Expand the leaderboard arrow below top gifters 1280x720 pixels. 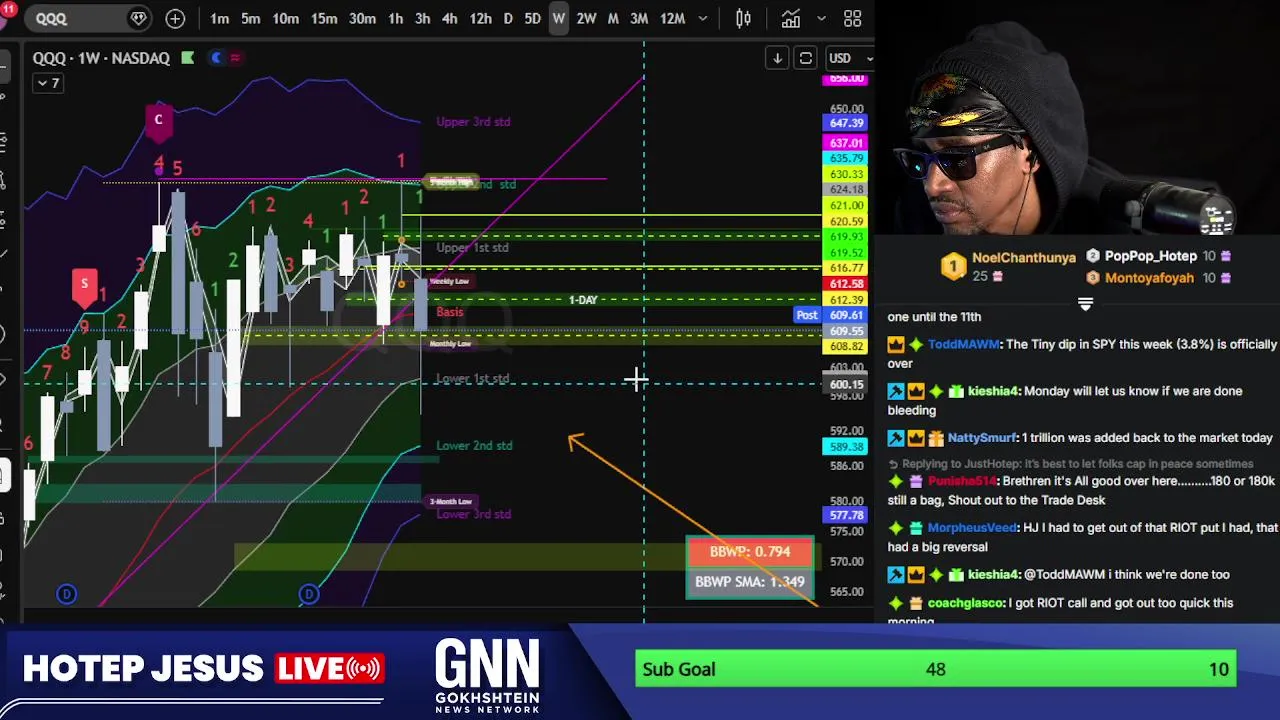[1085, 302]
